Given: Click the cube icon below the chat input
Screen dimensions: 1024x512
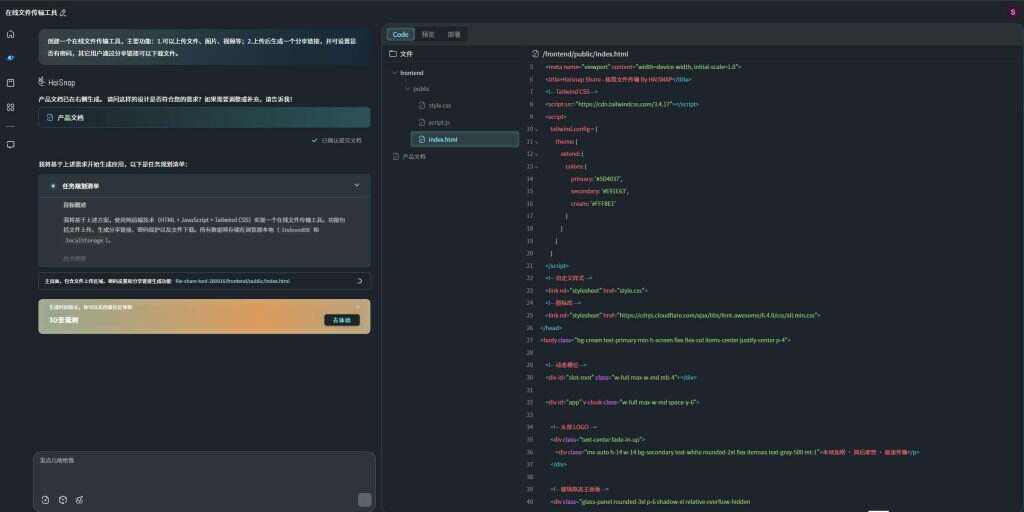Looking at the screenshot, I should tap(62, 499).
